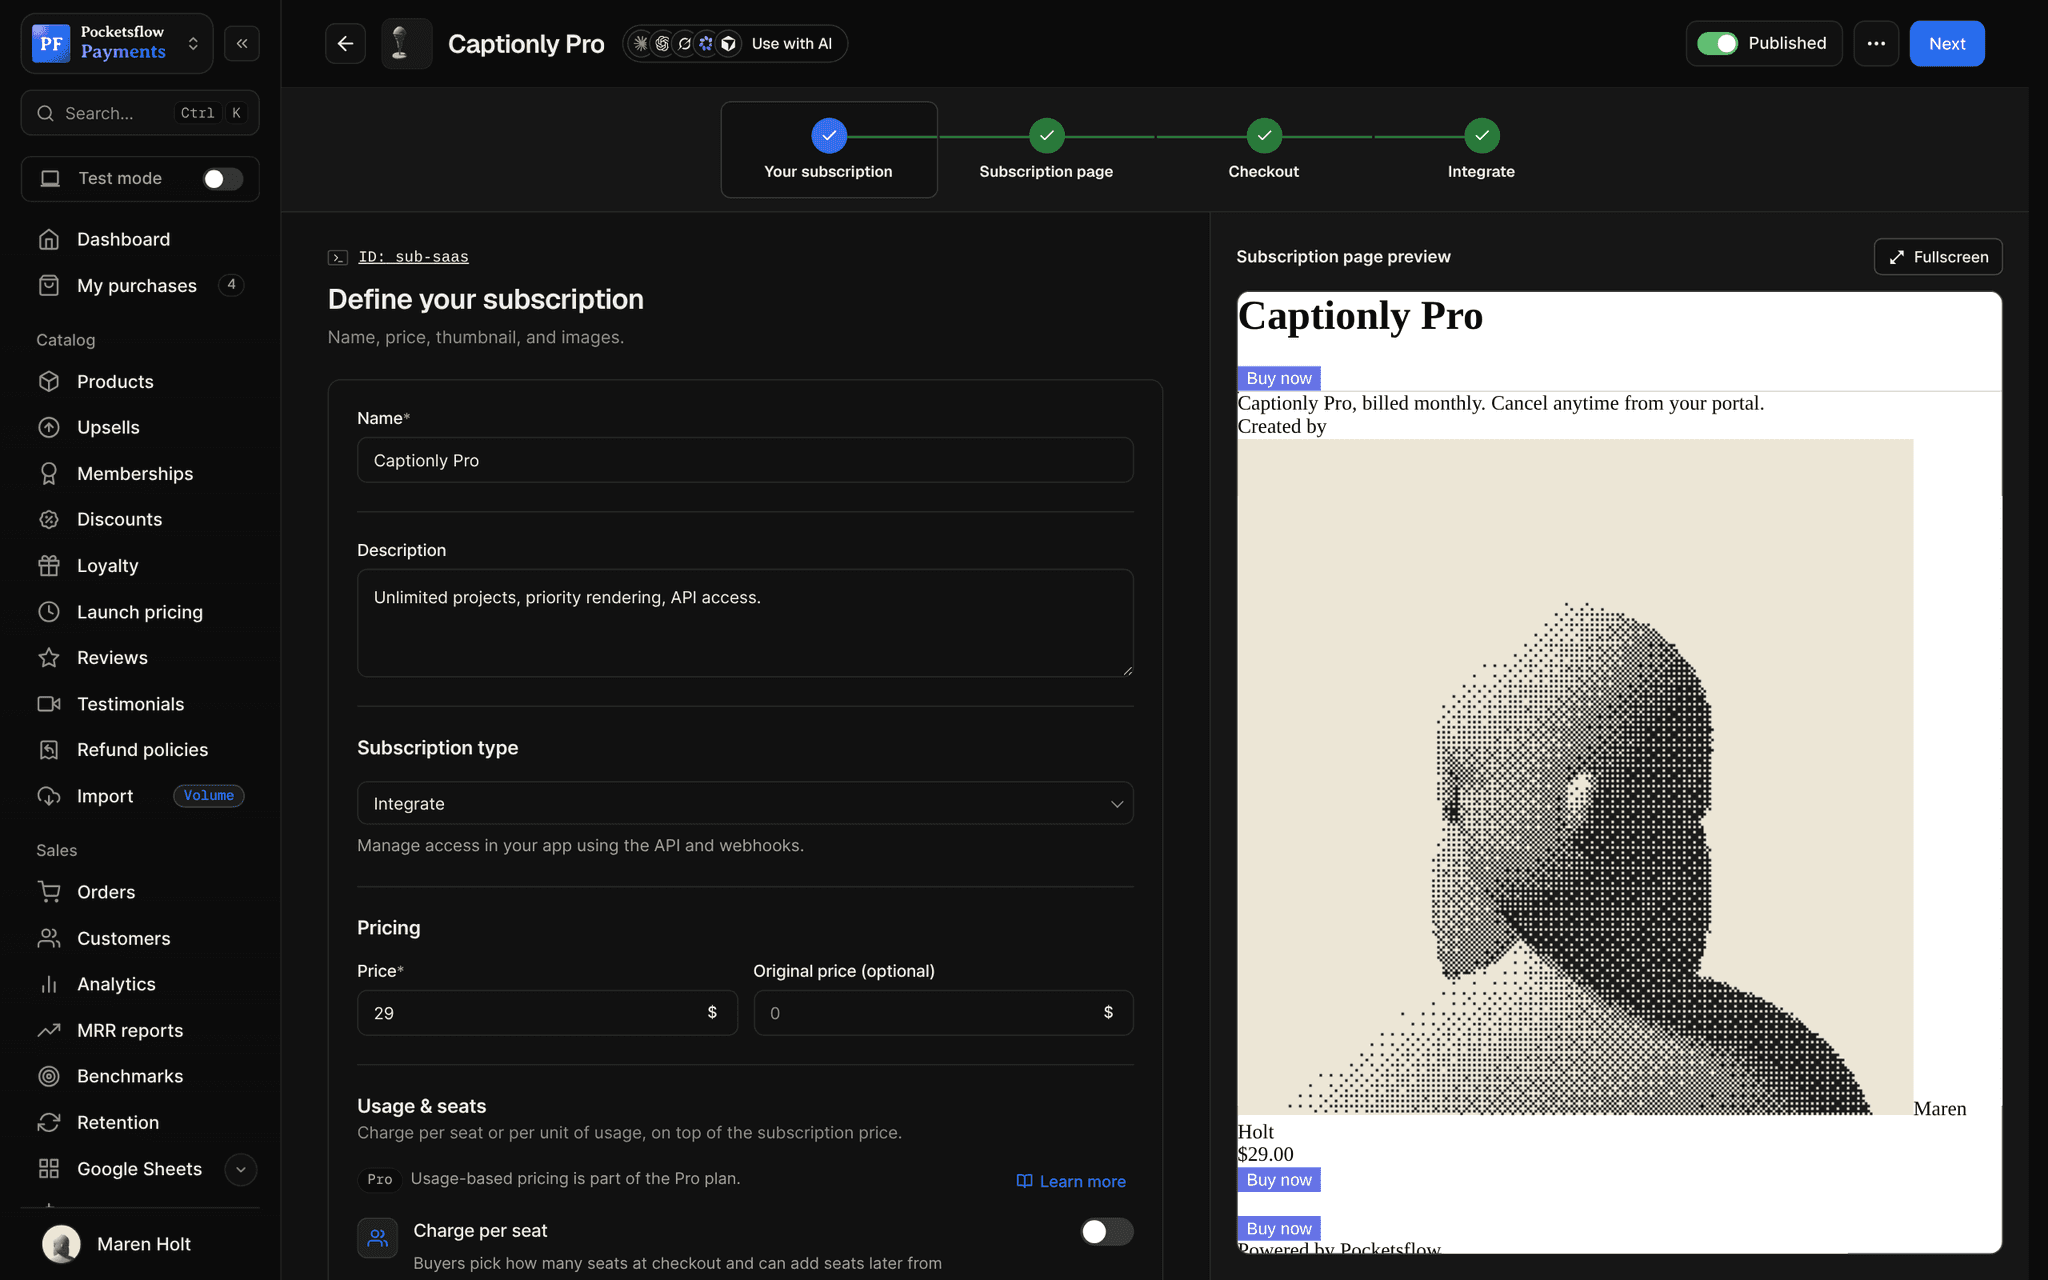Viewport: 2048px width, 1280px height.
Task: Expand the Google Sheets chevron
Action: [240, 1169]
